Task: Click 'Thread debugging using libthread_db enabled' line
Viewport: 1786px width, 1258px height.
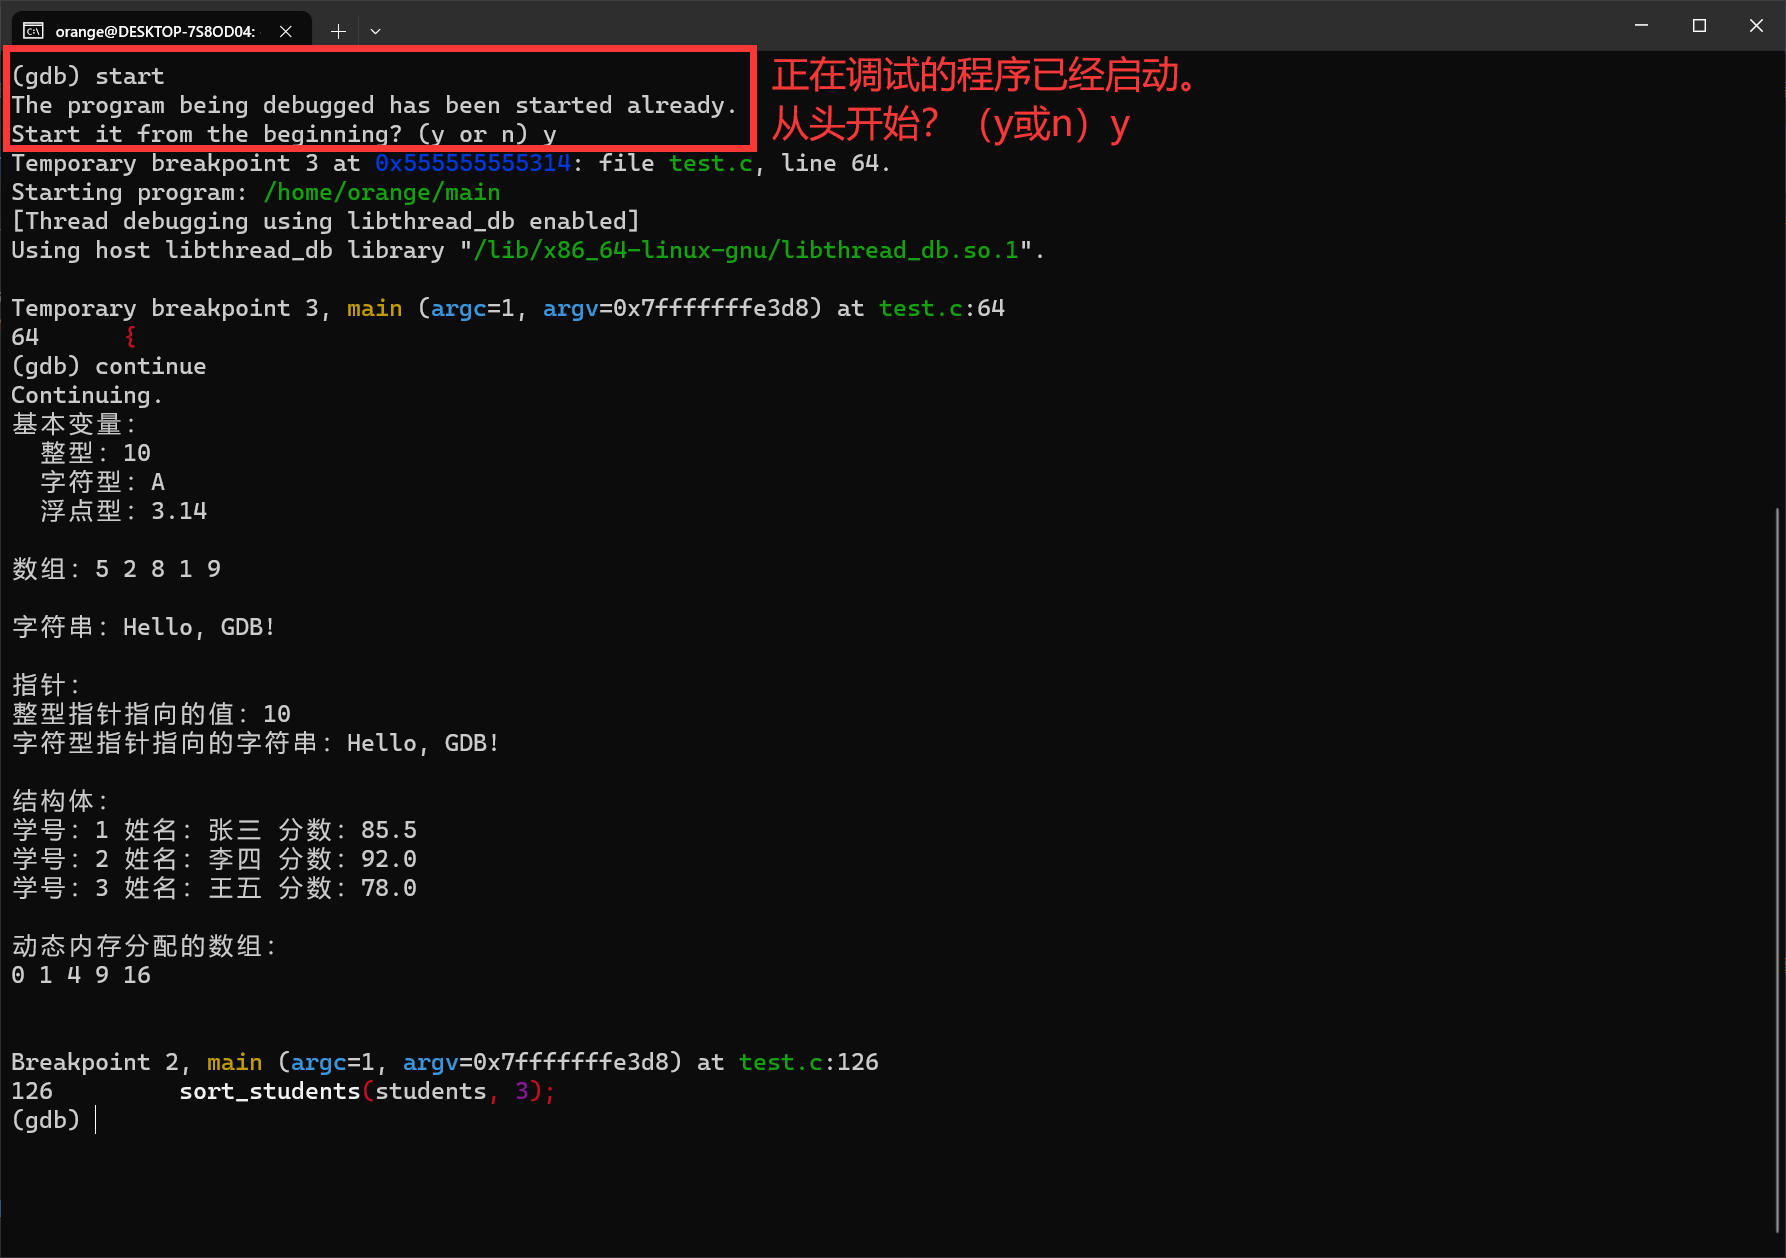Action: click(325, 221)
